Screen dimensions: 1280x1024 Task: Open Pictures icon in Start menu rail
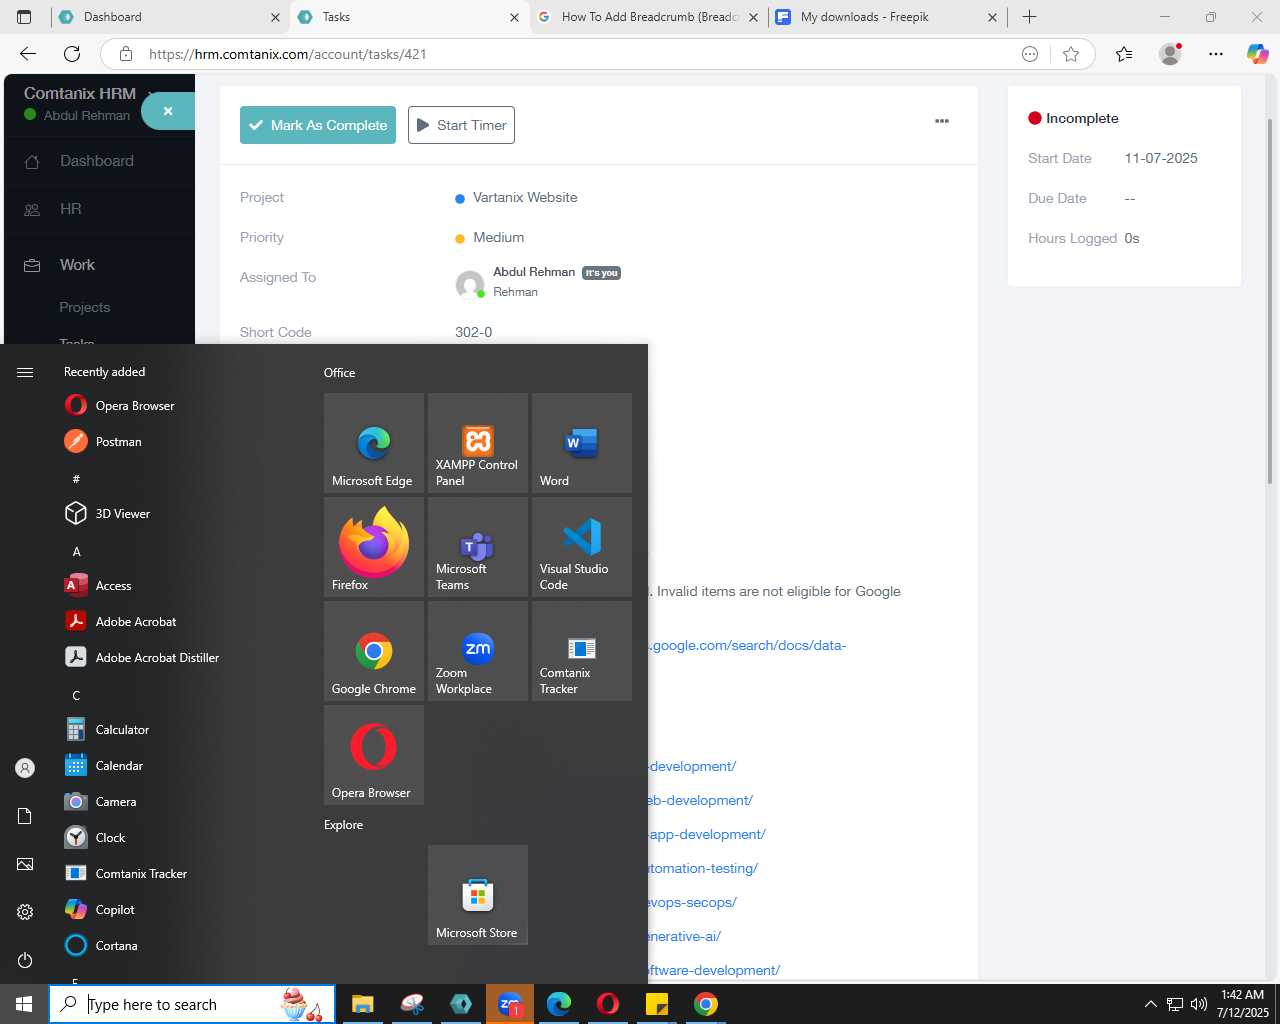coord(25,864)
